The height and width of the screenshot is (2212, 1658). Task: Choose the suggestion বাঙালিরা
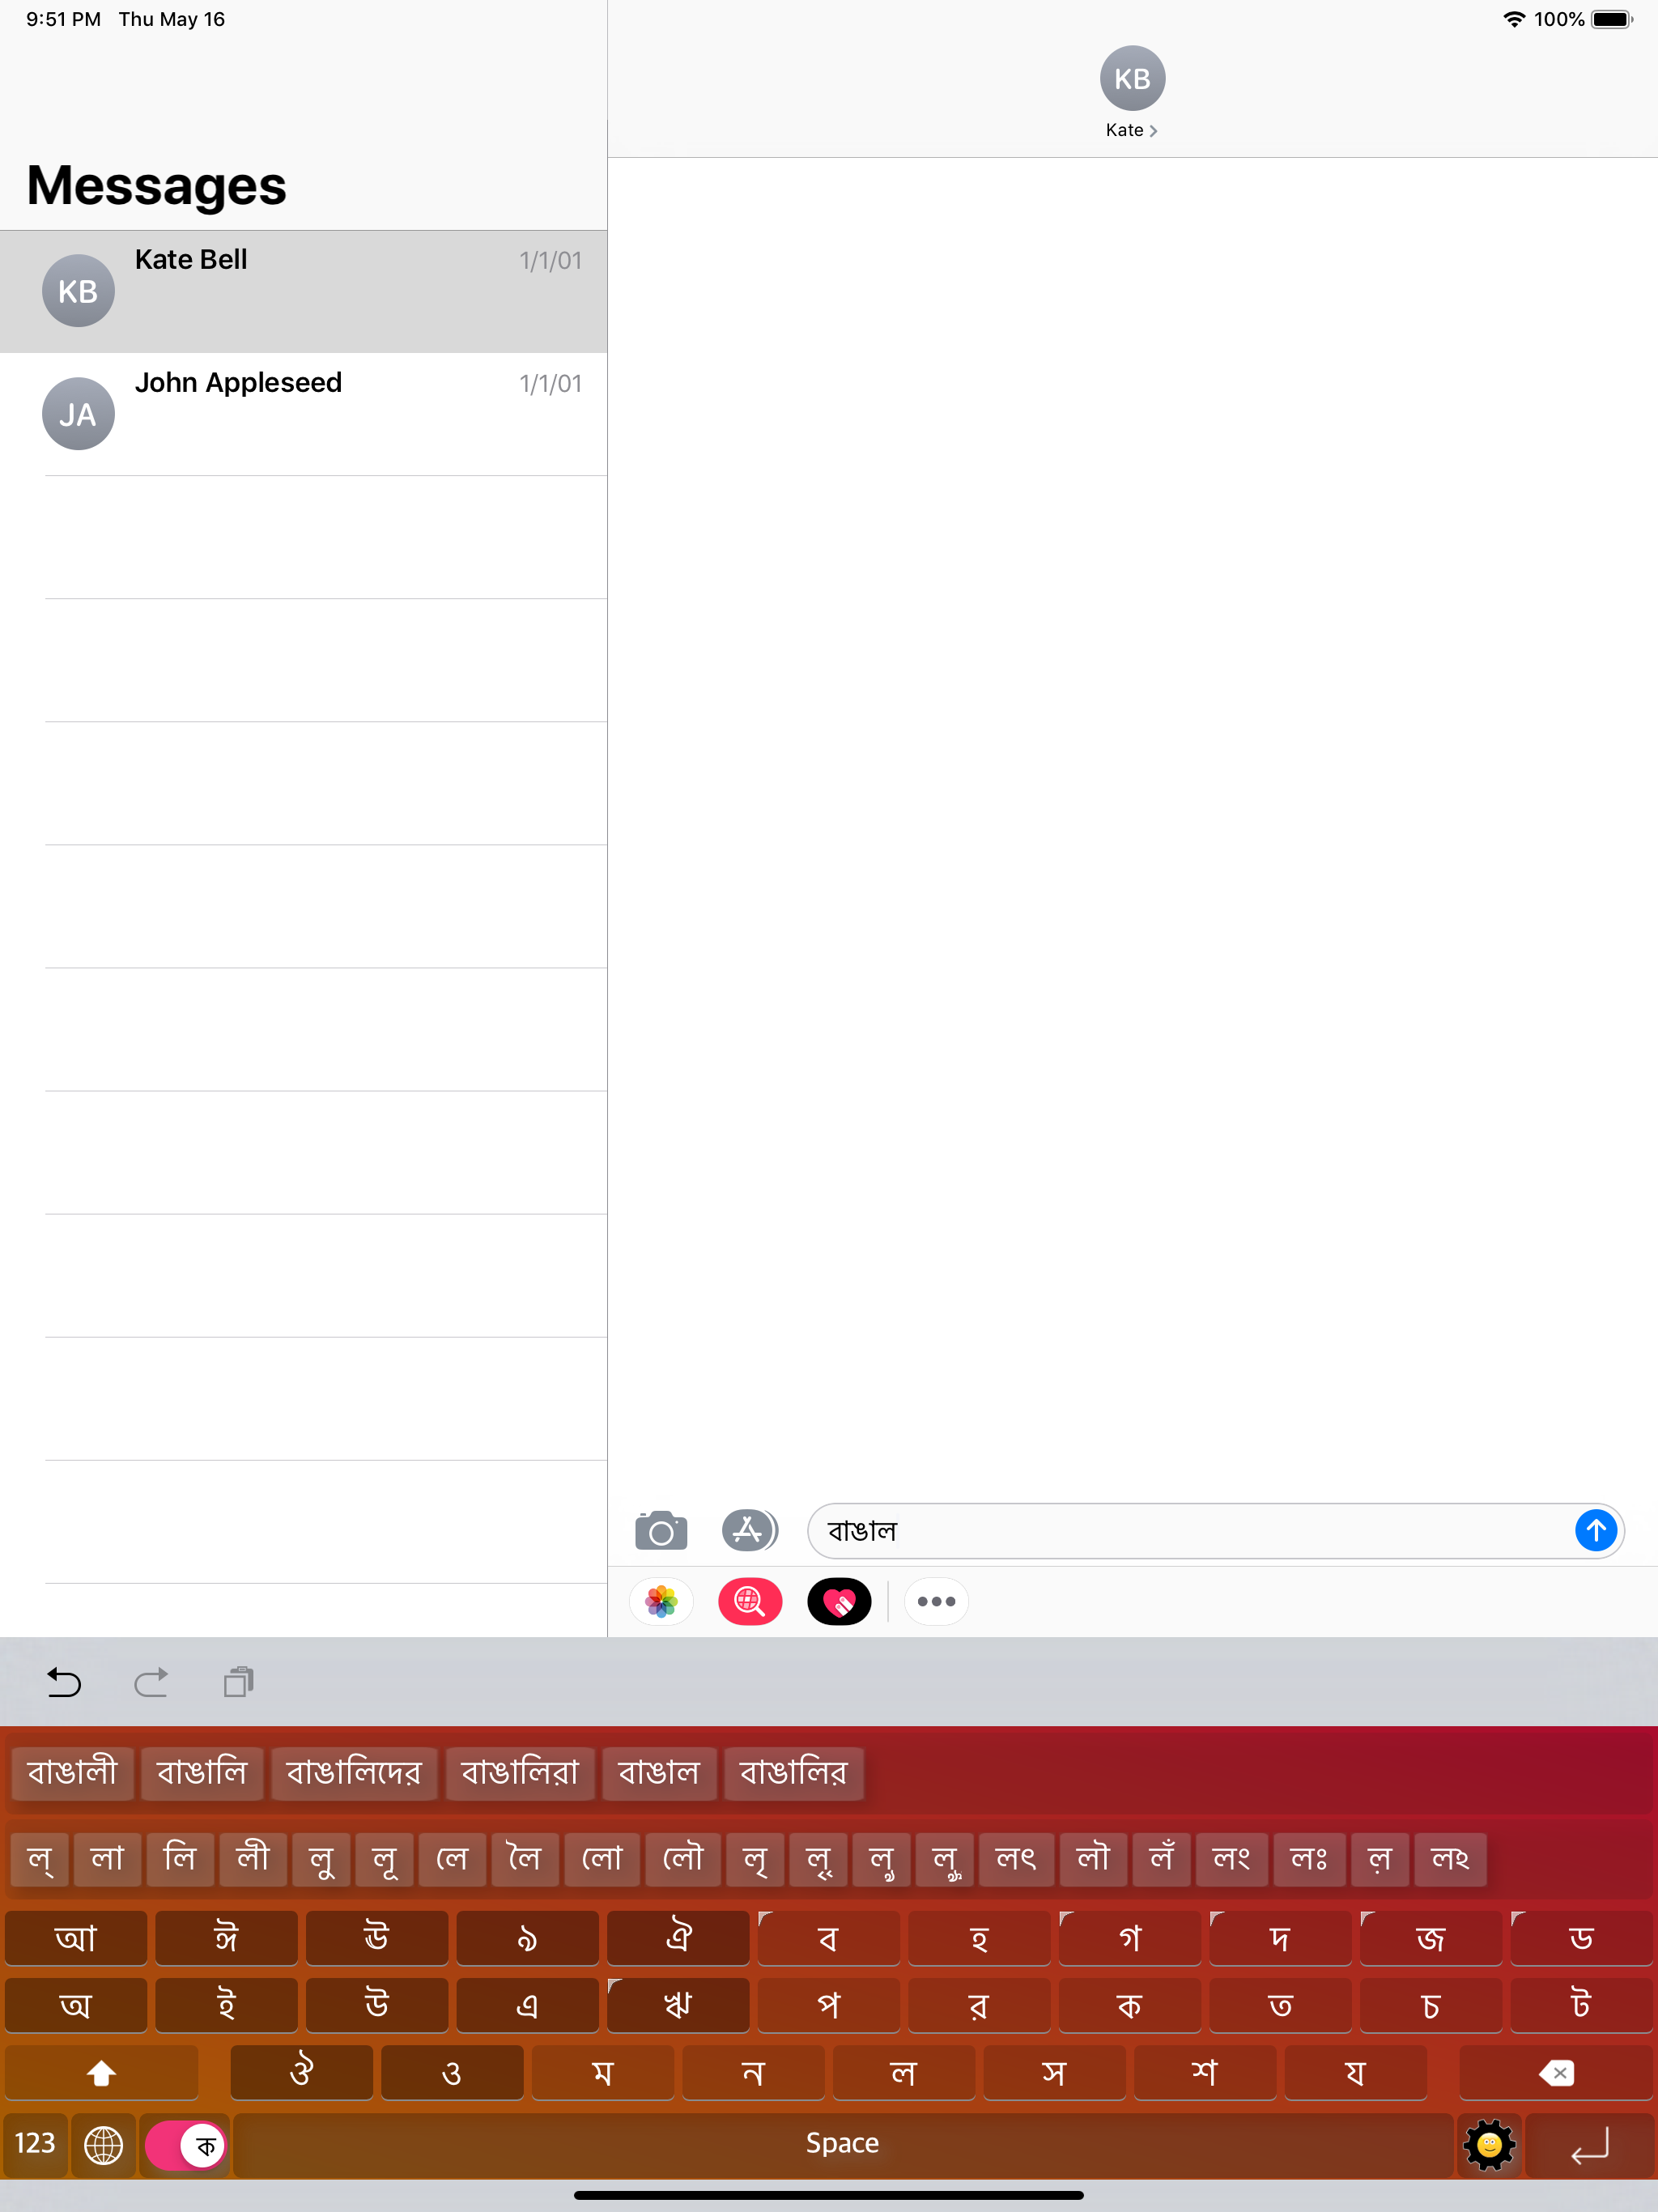pos(520,1773)
